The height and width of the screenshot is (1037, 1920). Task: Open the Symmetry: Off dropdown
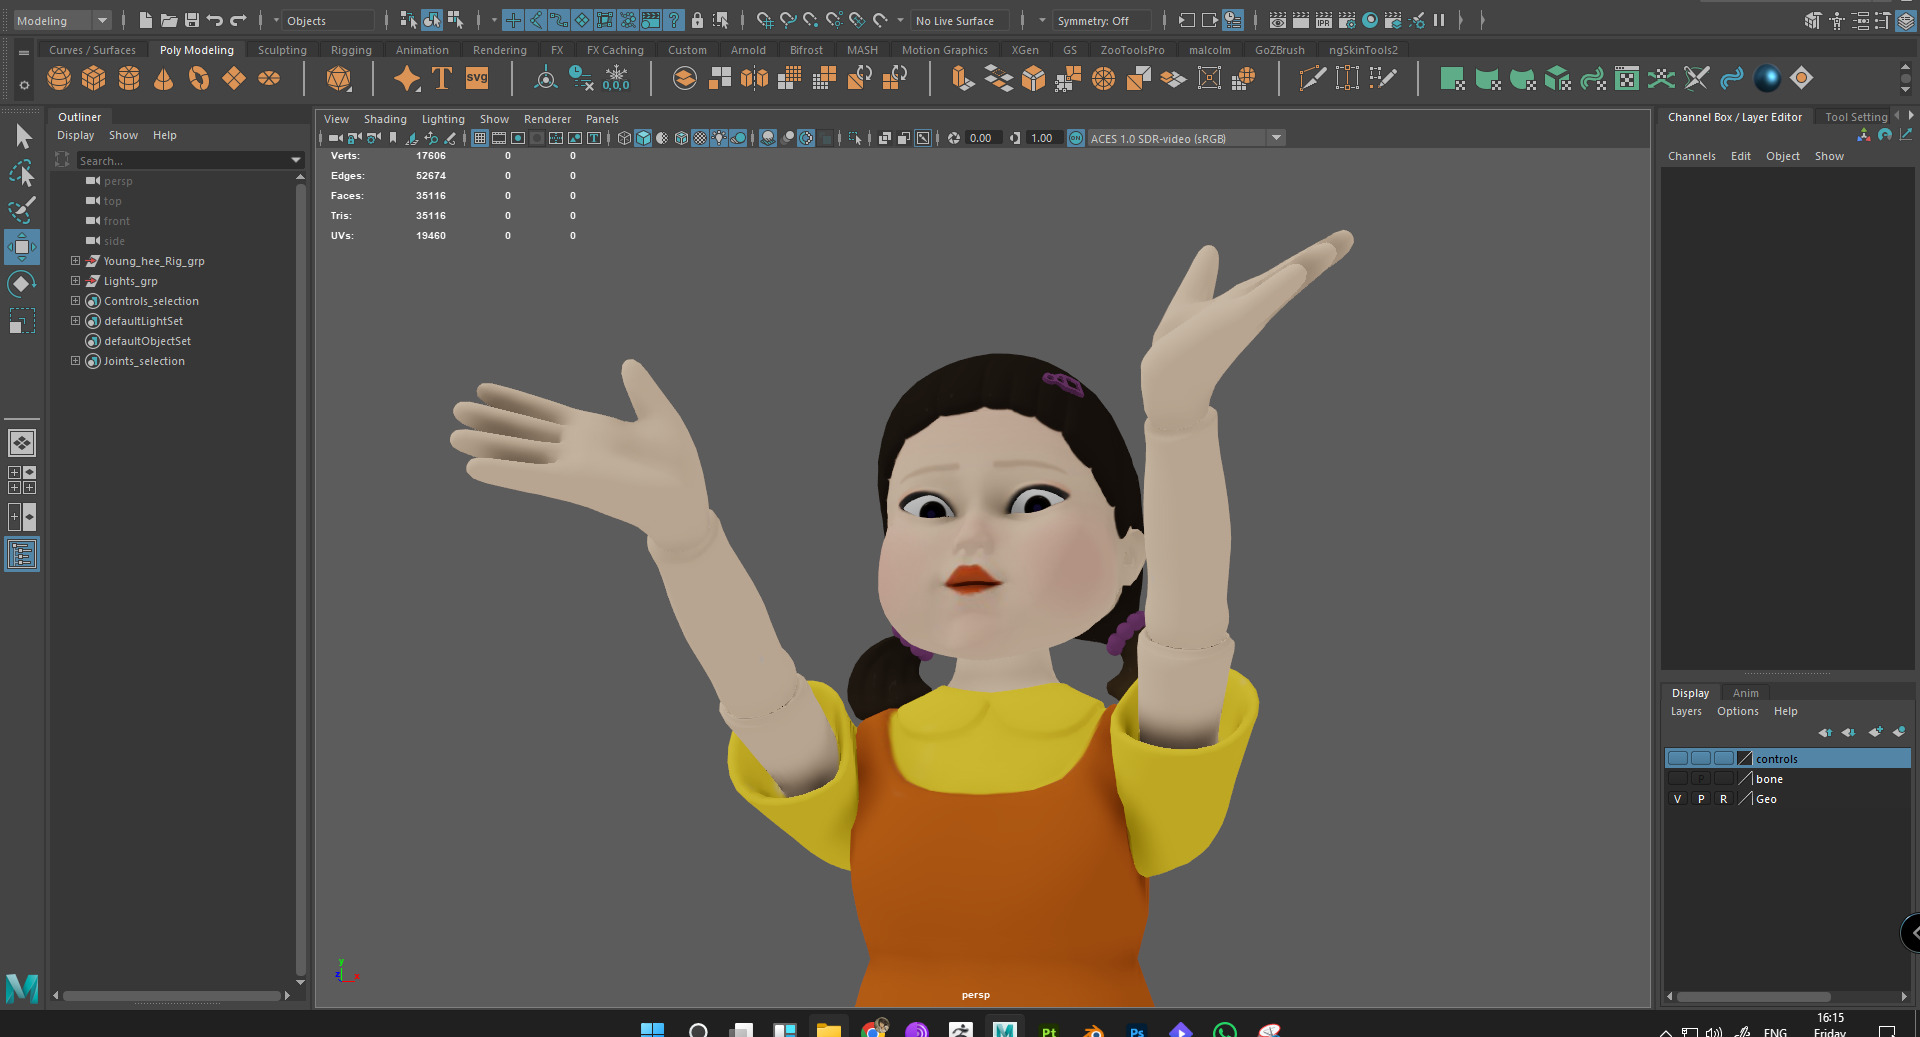[x=1101, y=20]
